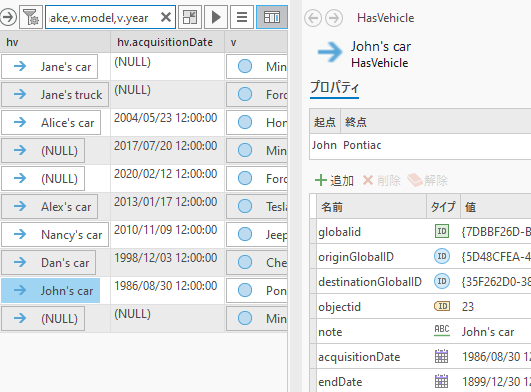The height and width of the screenshot is (392, 531).
Task: Clear the query text with the X
Action: 166,17
